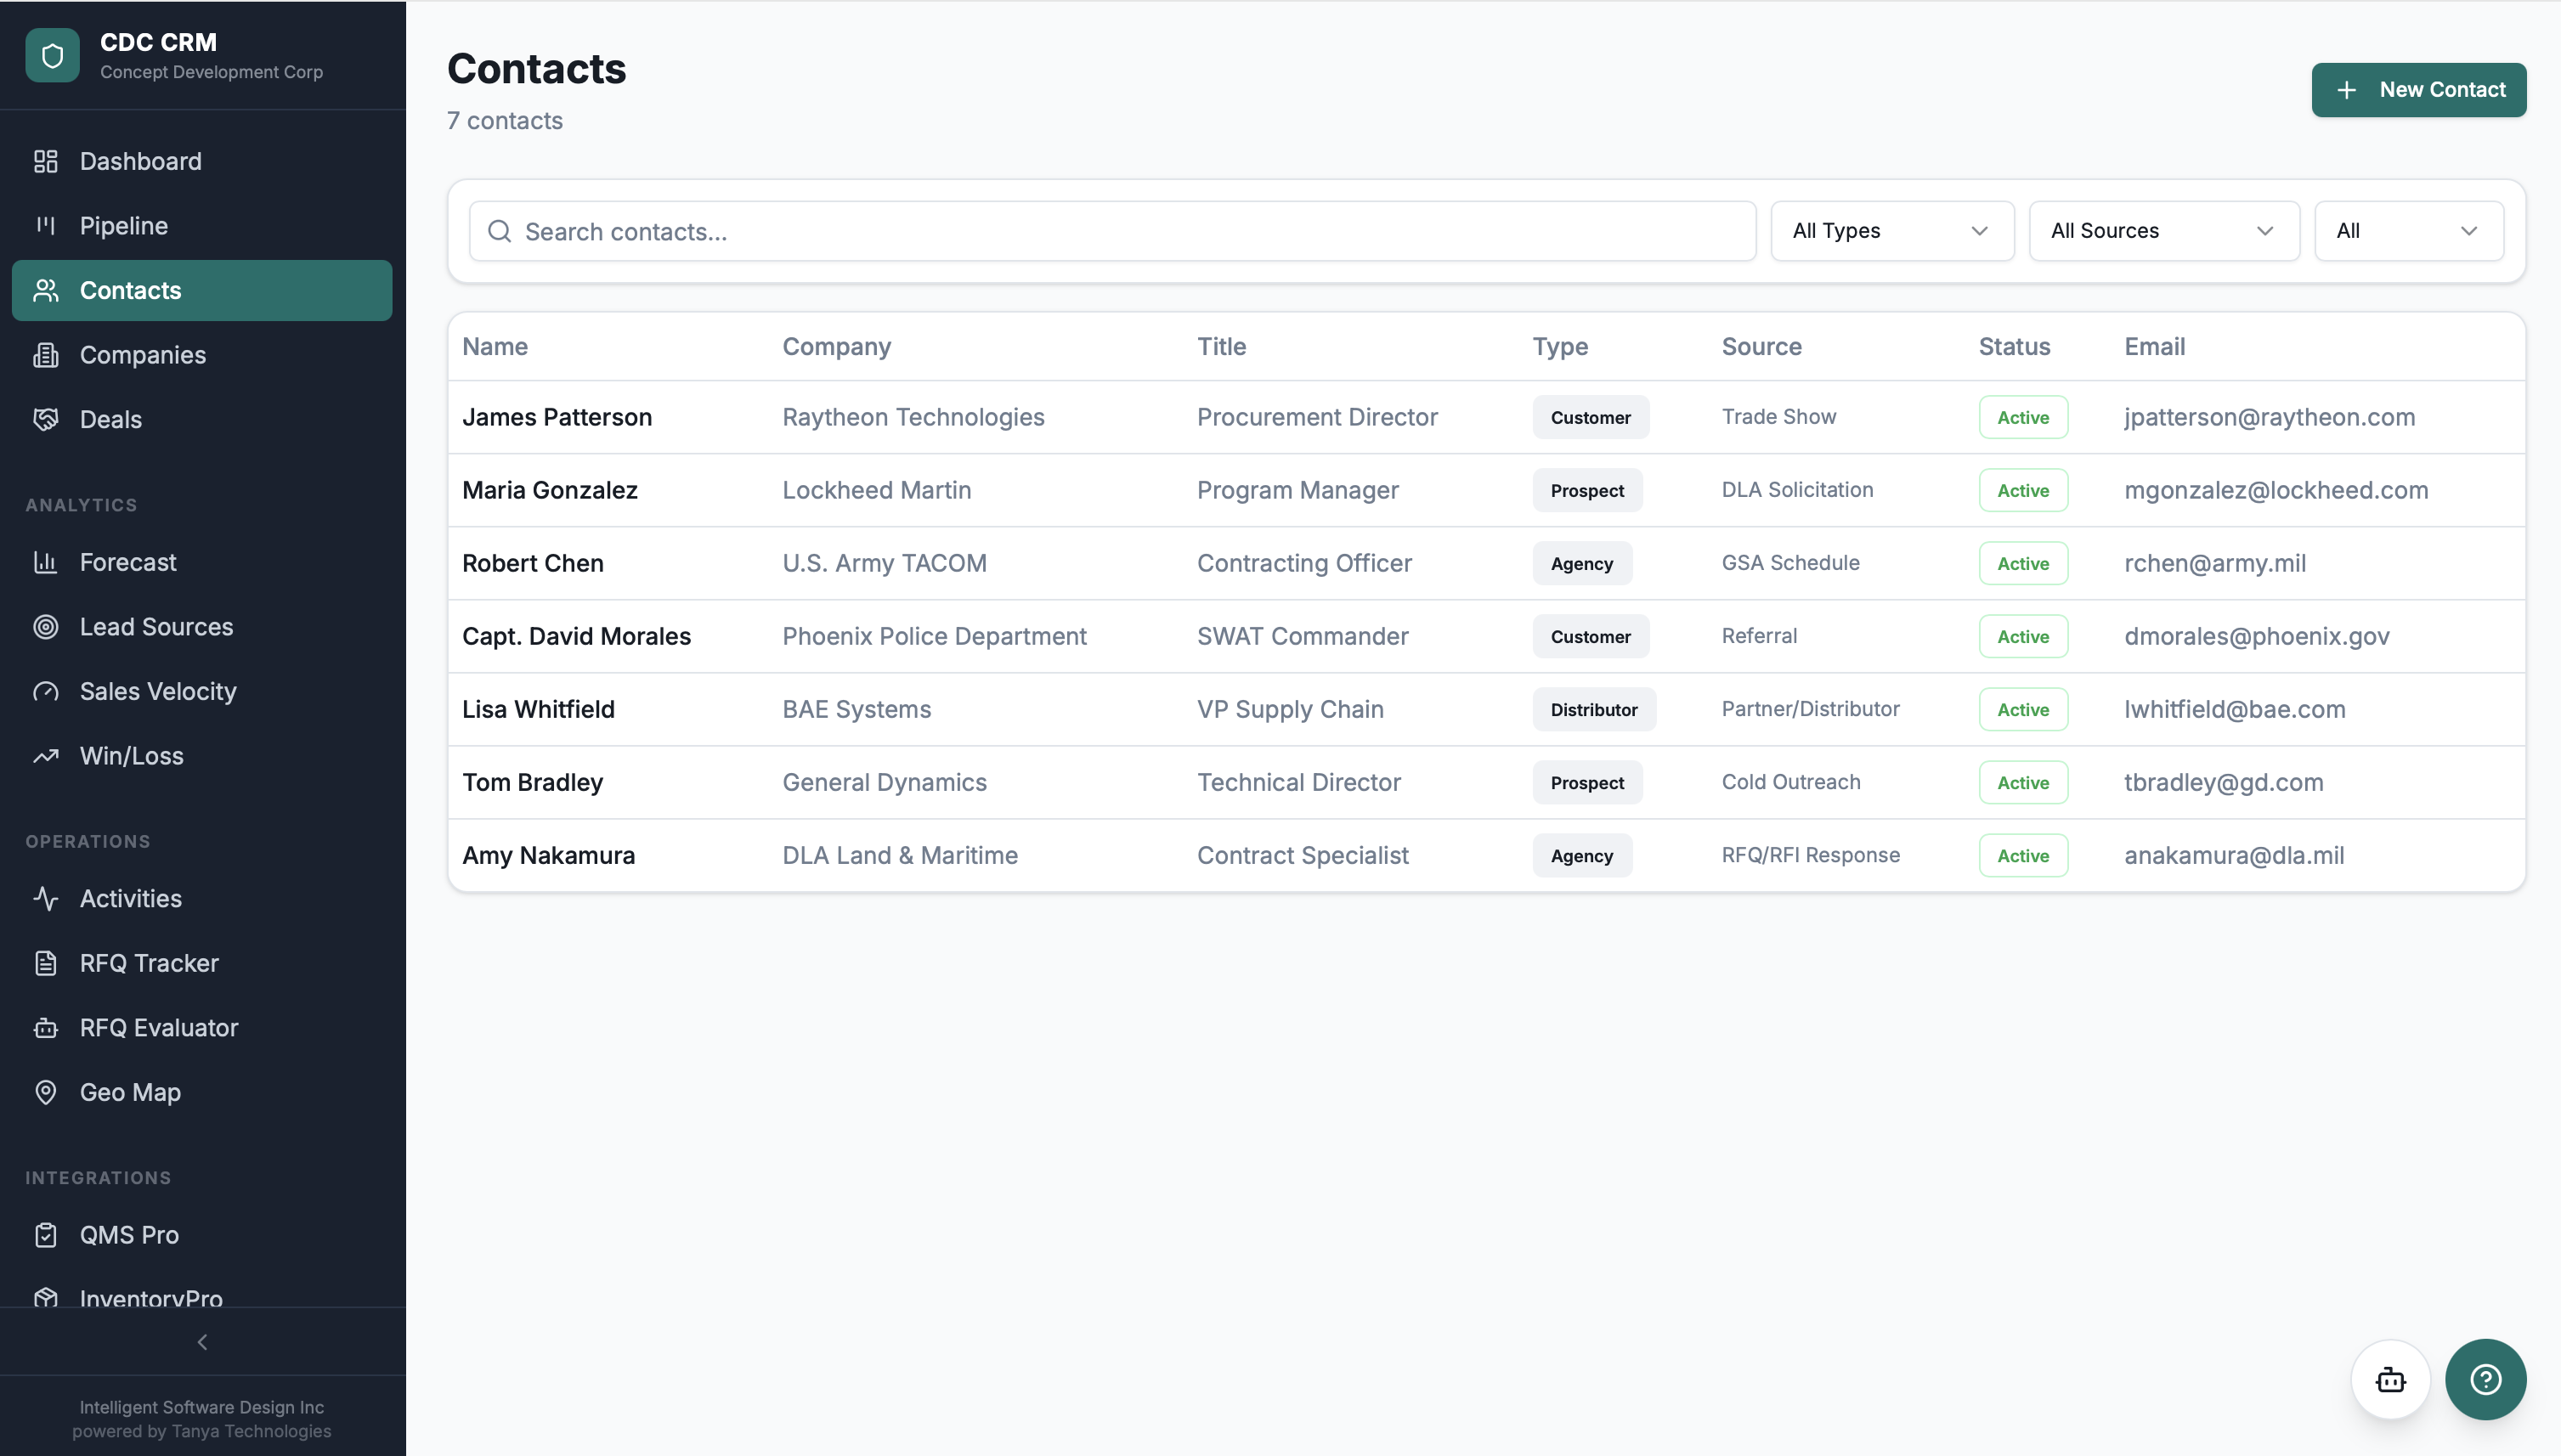Viewport: 2561px width, 1456px height.
Task: Open Sales Velocity label
Action: [x=158, y=691]
